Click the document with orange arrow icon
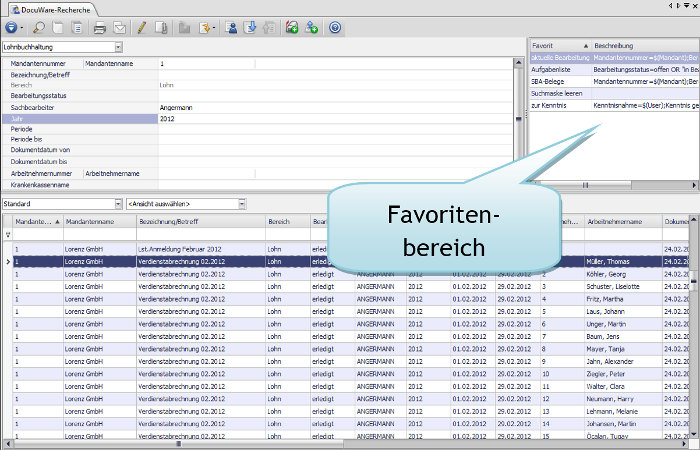 click(204, 28)
